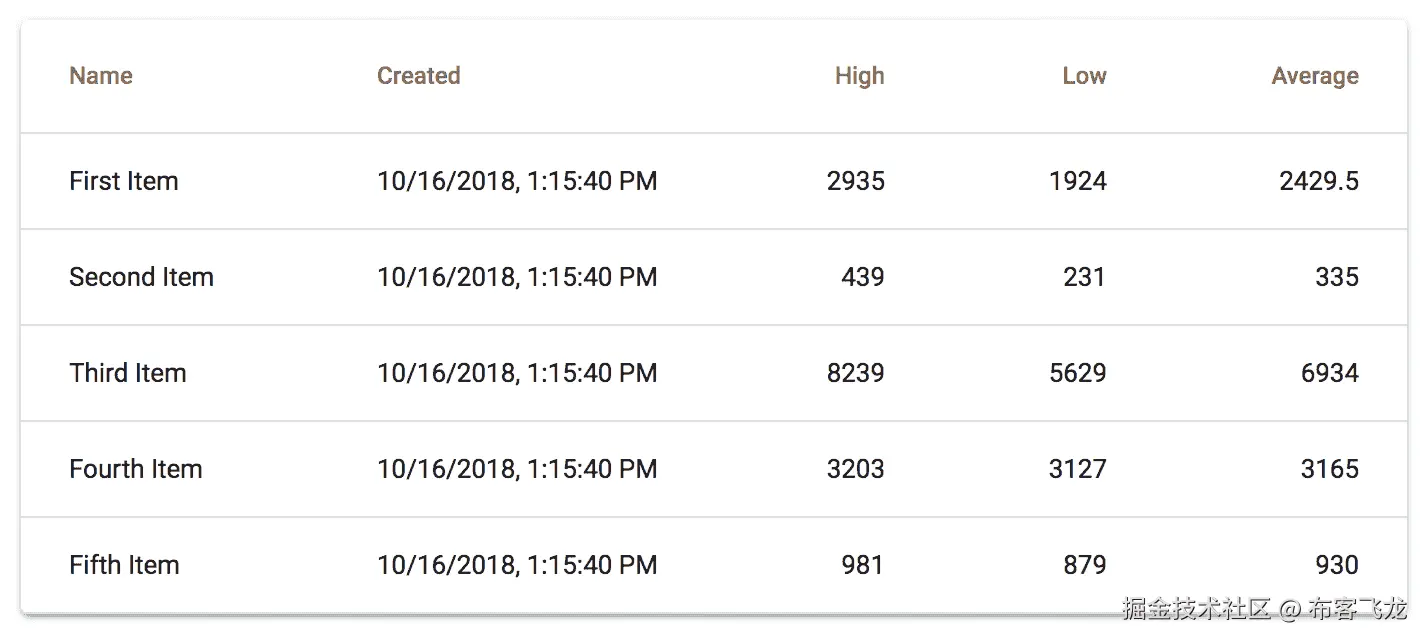
Task: Click the Low value 3127
Action: pos(1077,469)
